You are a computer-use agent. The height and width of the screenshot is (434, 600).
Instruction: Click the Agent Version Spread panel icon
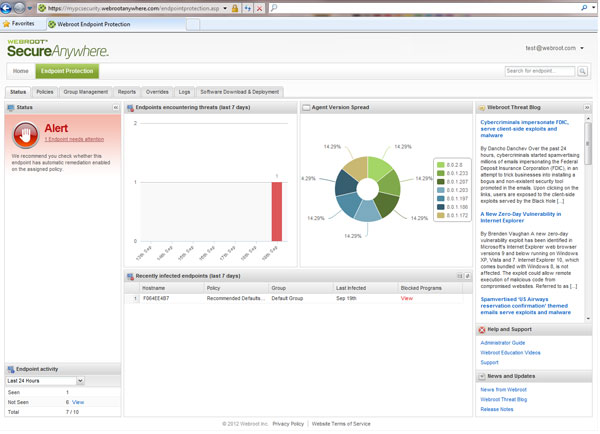coord(306,108)
